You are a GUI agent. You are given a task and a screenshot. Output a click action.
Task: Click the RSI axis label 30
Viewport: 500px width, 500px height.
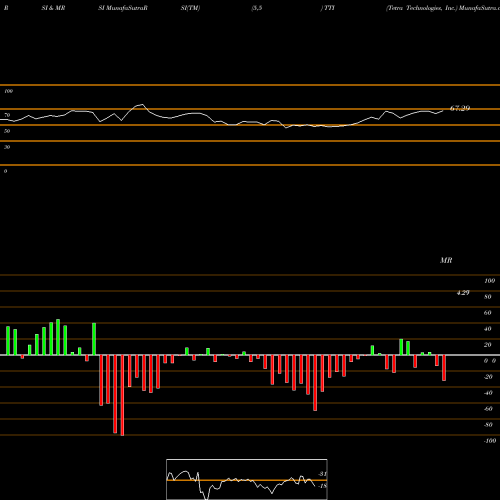click(7, 147)
